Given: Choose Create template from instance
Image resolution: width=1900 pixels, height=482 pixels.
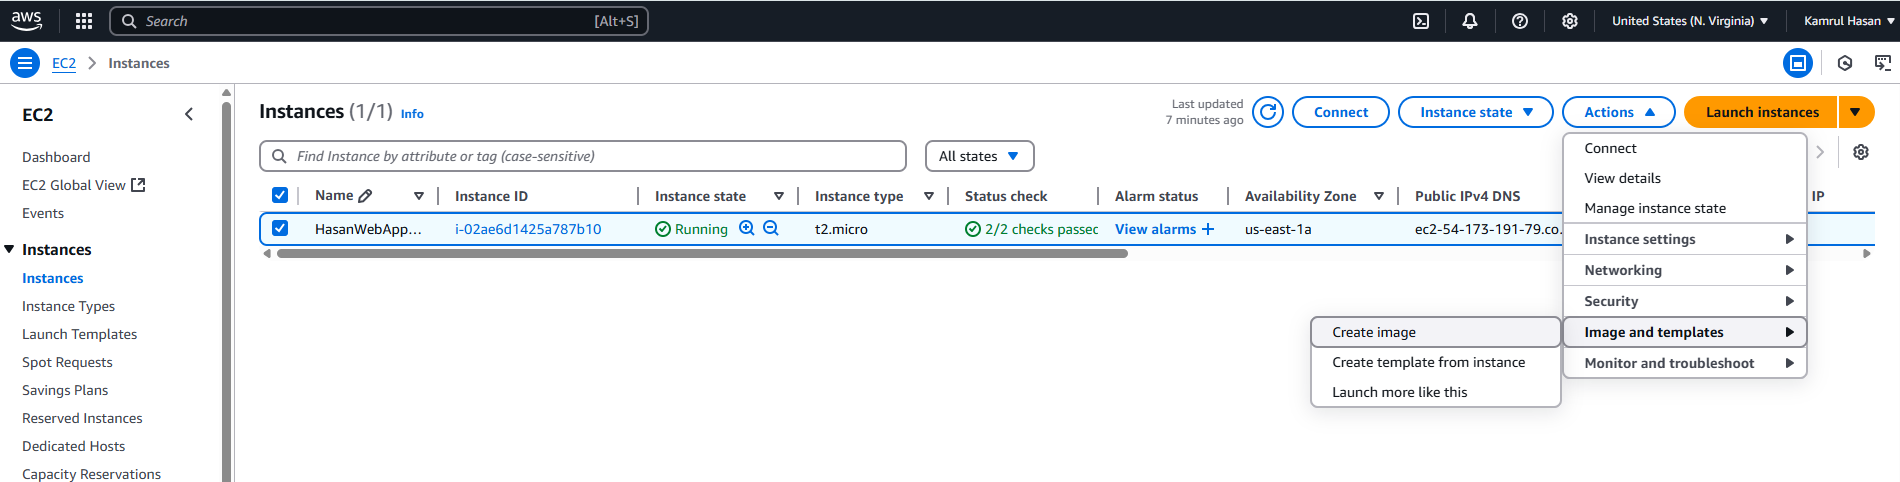Looking at the screenshot, I should (1436, 362).
